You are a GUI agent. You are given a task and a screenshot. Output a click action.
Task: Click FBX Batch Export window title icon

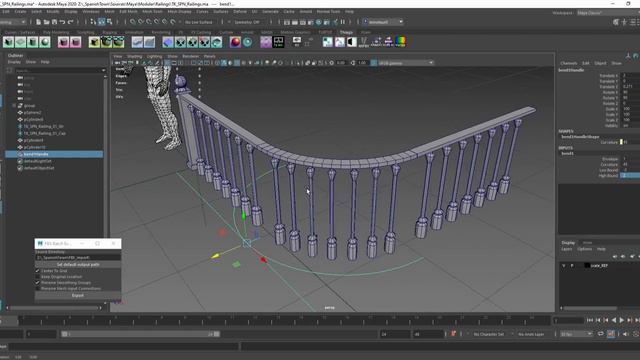[x=40, y=244]
